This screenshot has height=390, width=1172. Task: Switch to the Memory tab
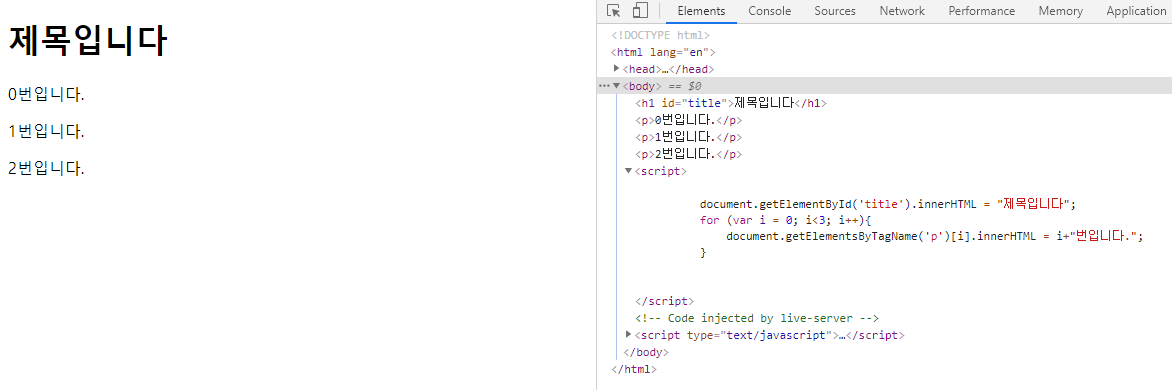point(1060,10)
